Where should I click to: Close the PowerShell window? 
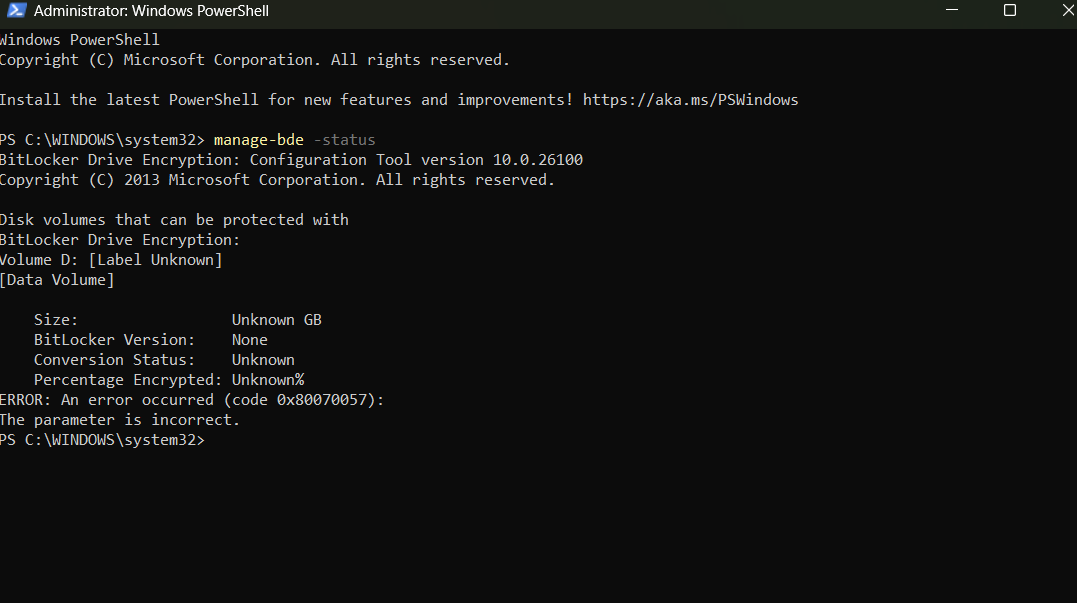[1066, 10]
